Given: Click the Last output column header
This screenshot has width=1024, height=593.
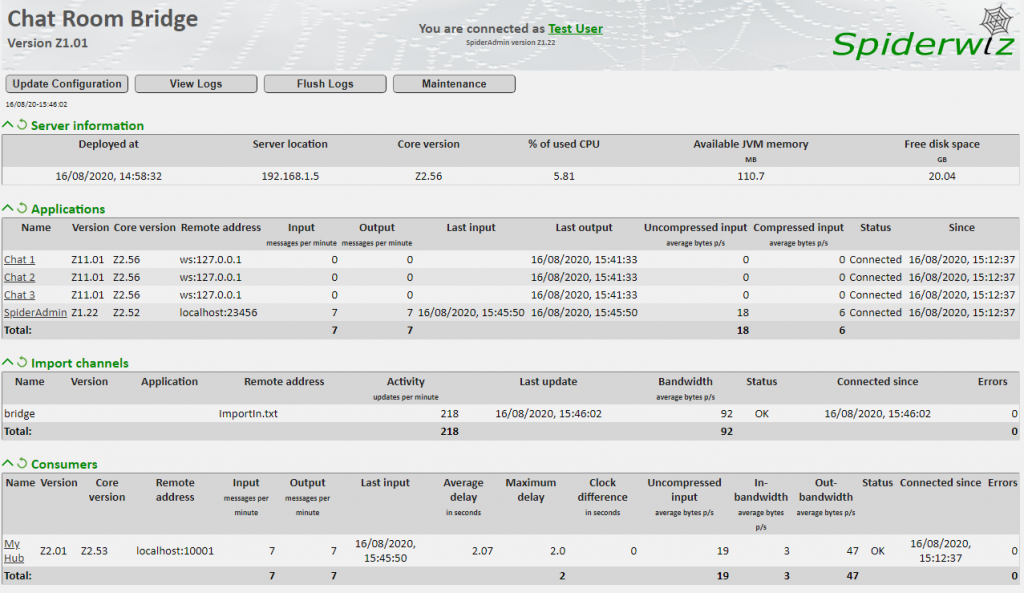Looking at the screenshot, I should 584,227.
